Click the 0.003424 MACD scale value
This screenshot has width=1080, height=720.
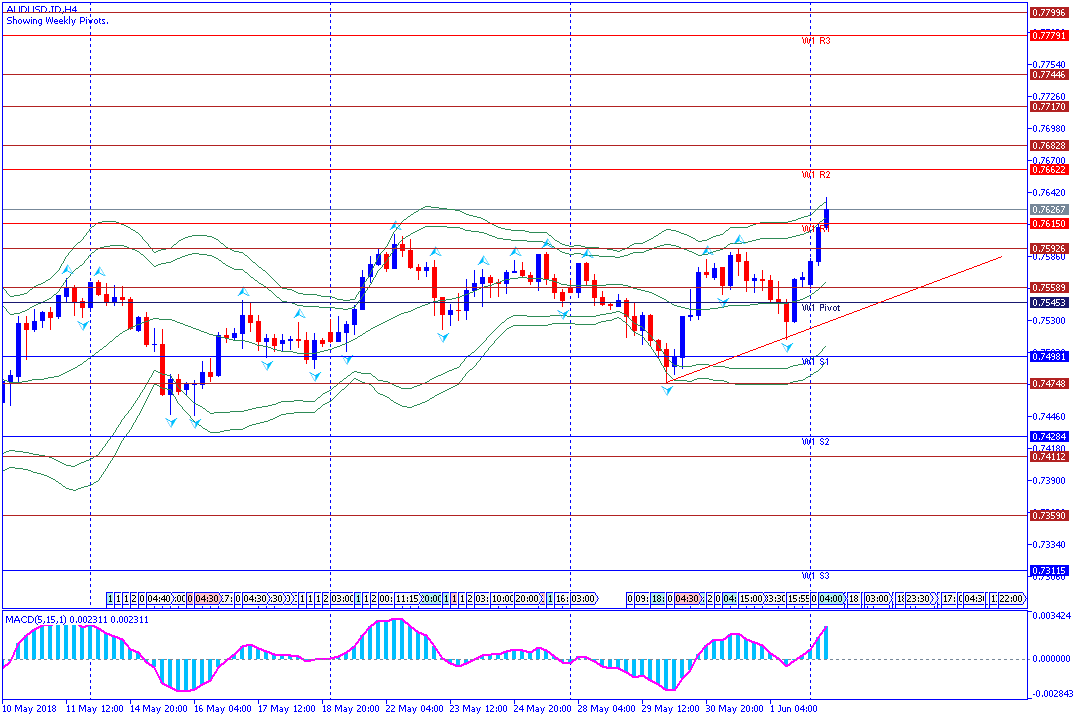coord(1052,615)
